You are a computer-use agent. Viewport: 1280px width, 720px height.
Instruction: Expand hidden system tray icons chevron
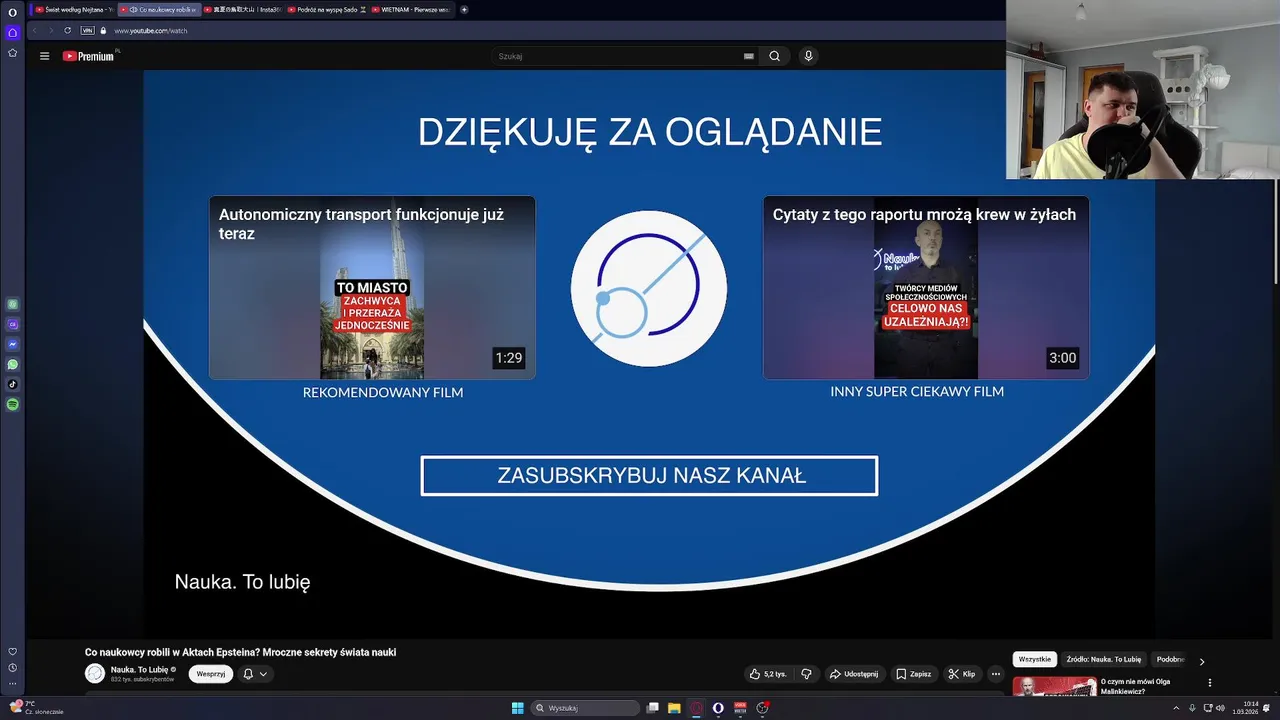pos(1177,708)
